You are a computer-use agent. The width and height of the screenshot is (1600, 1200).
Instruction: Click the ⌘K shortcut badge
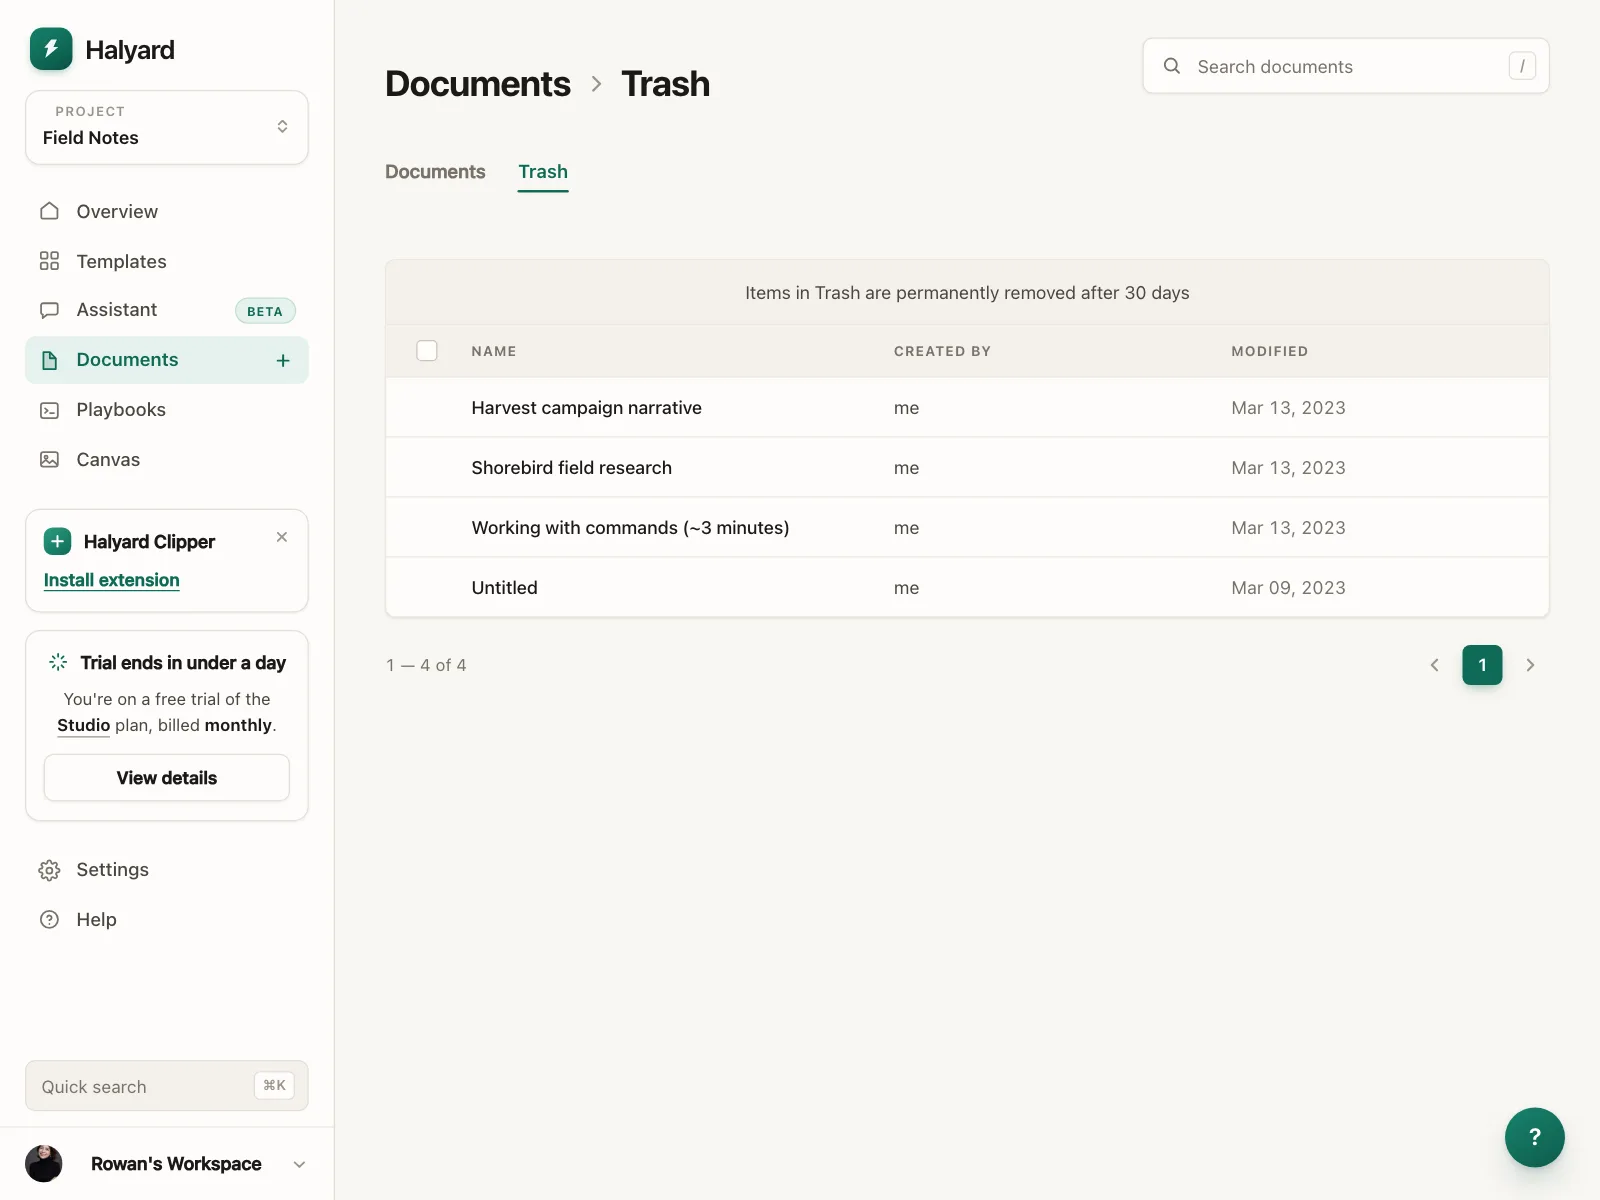(274, 1086)
